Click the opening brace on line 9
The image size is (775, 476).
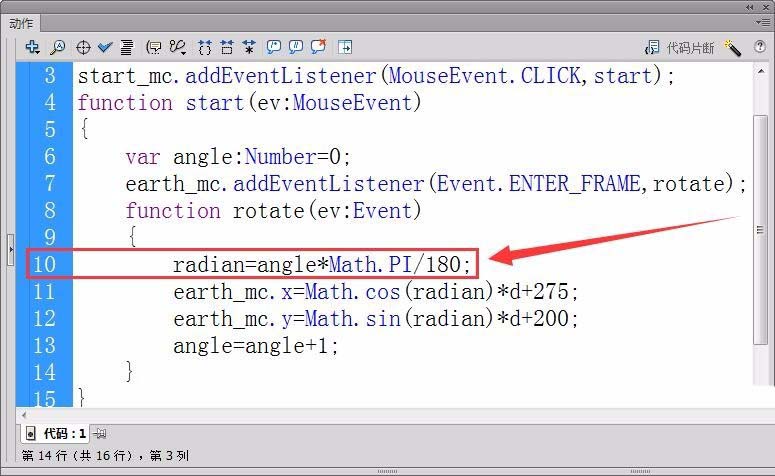tap(132, 237)
